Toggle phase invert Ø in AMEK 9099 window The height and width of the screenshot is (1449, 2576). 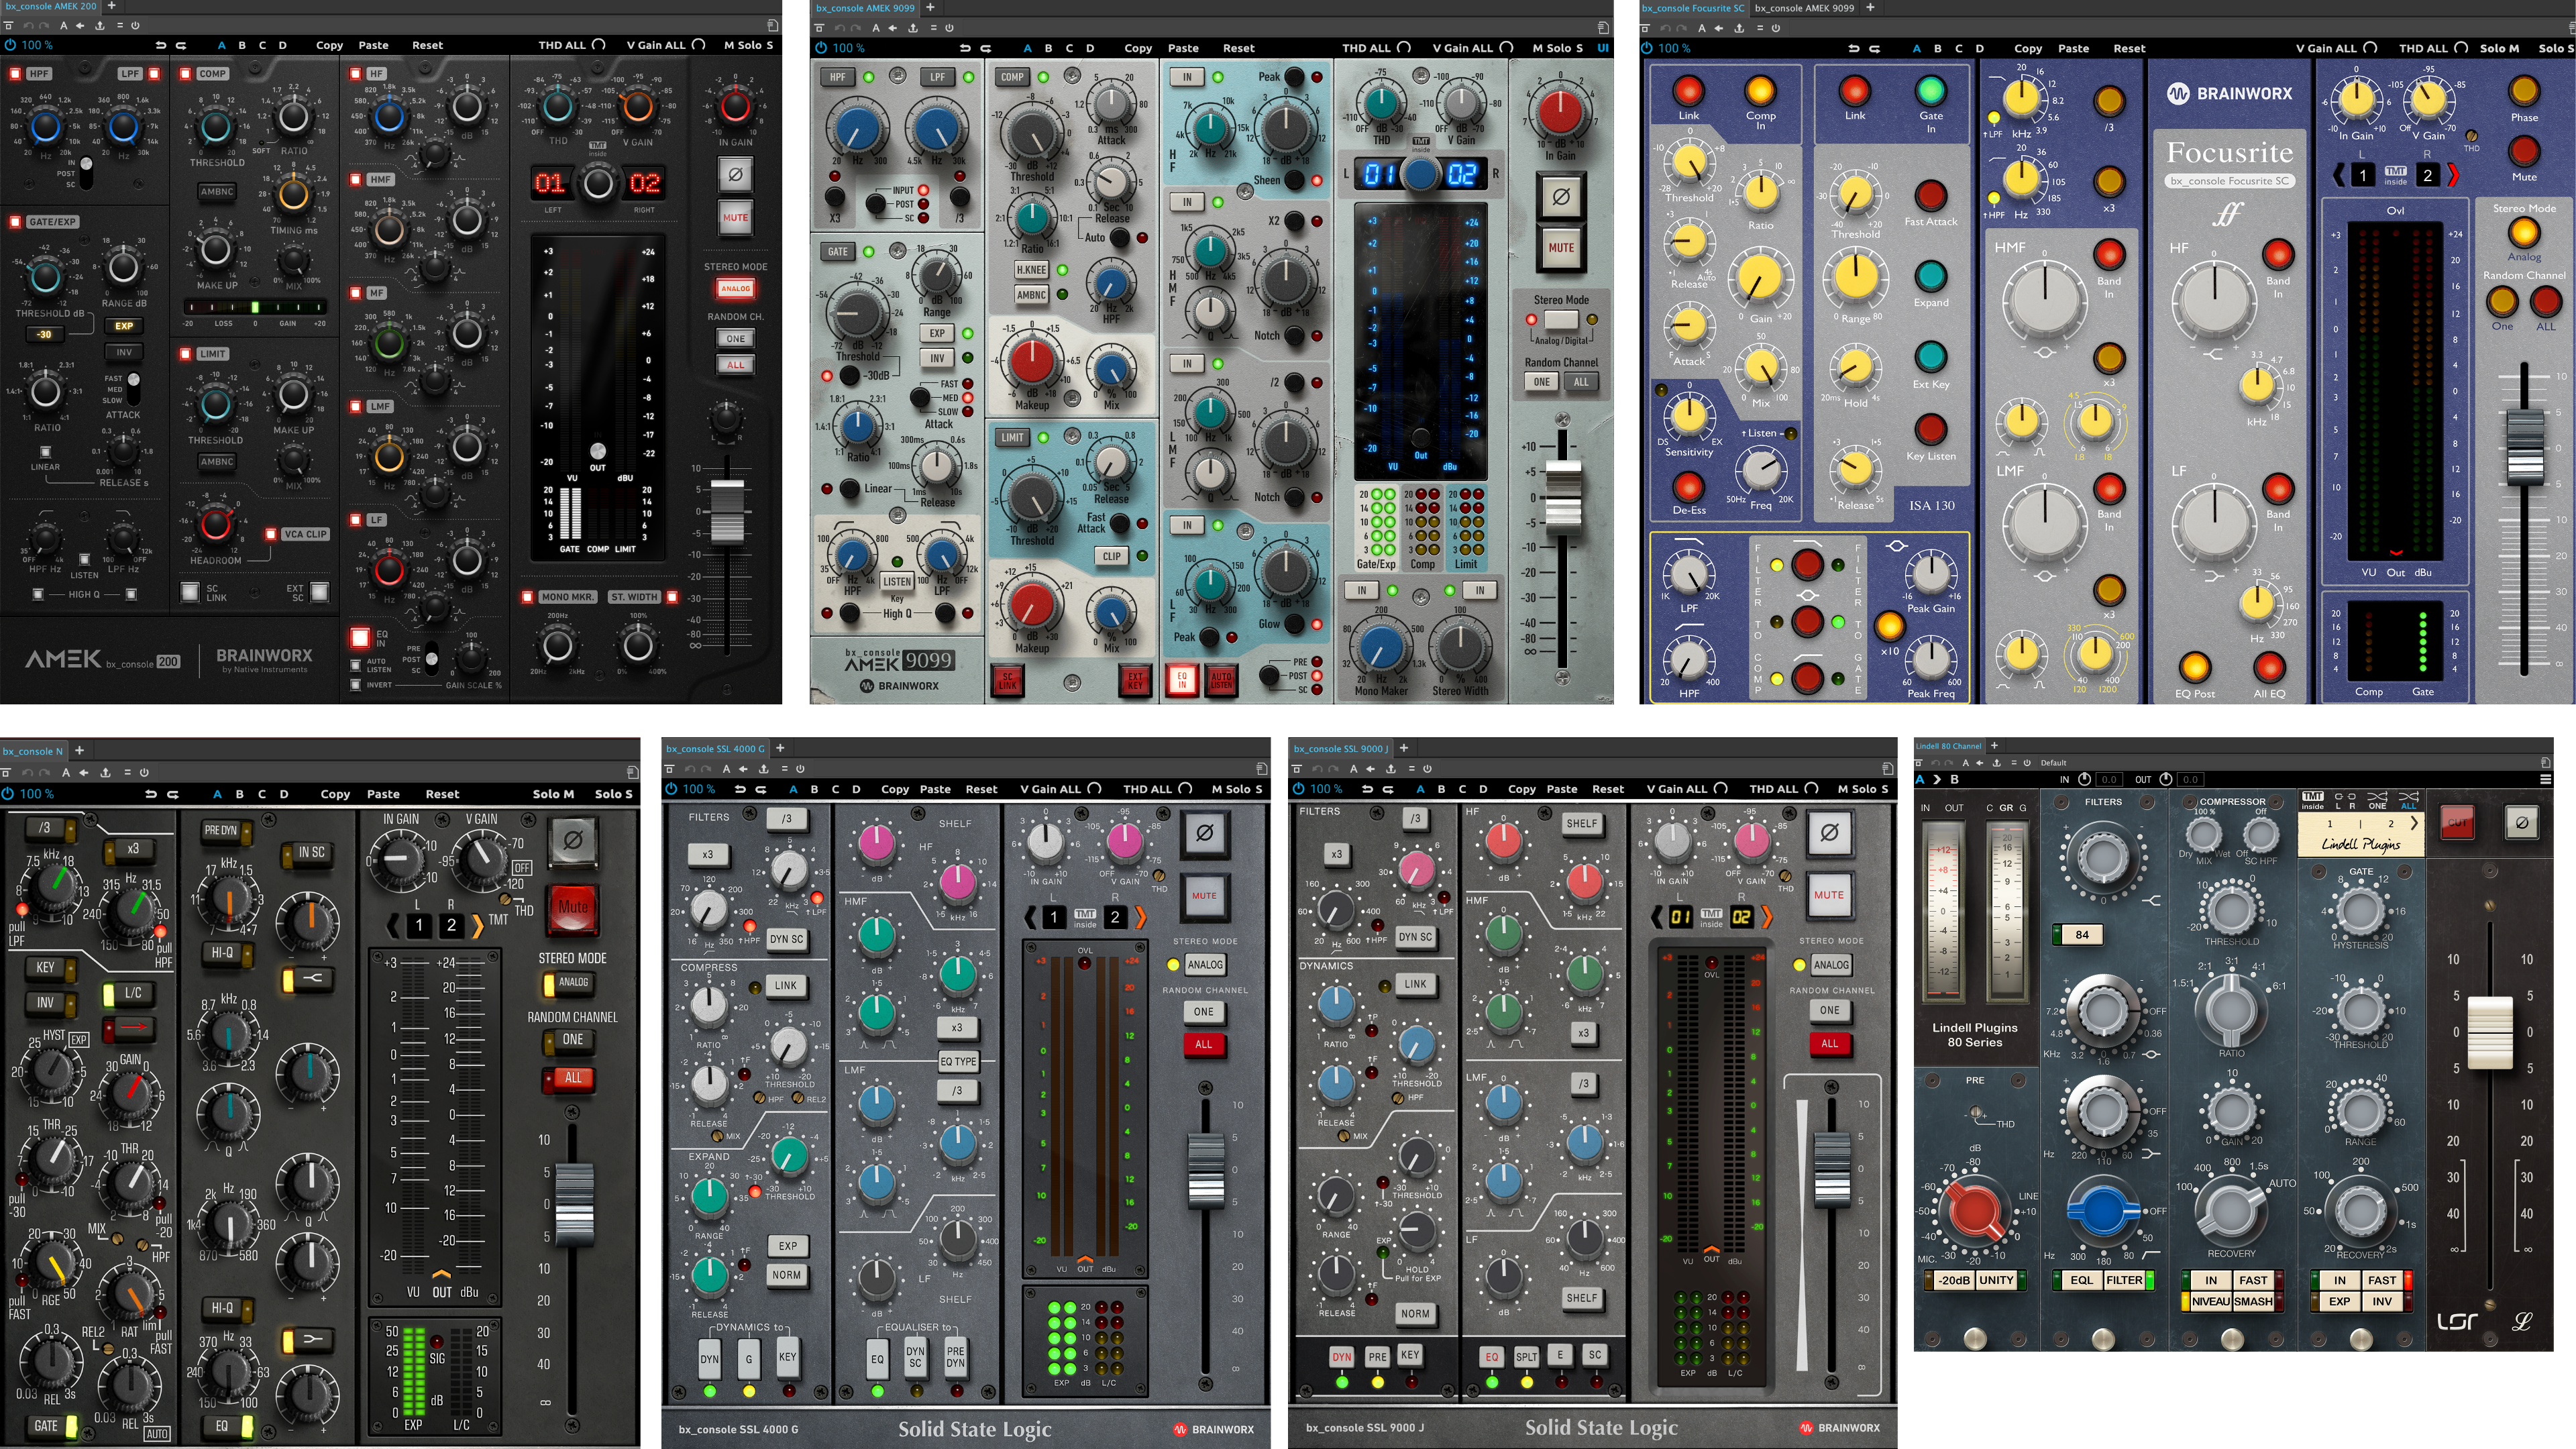[1560, 197]
